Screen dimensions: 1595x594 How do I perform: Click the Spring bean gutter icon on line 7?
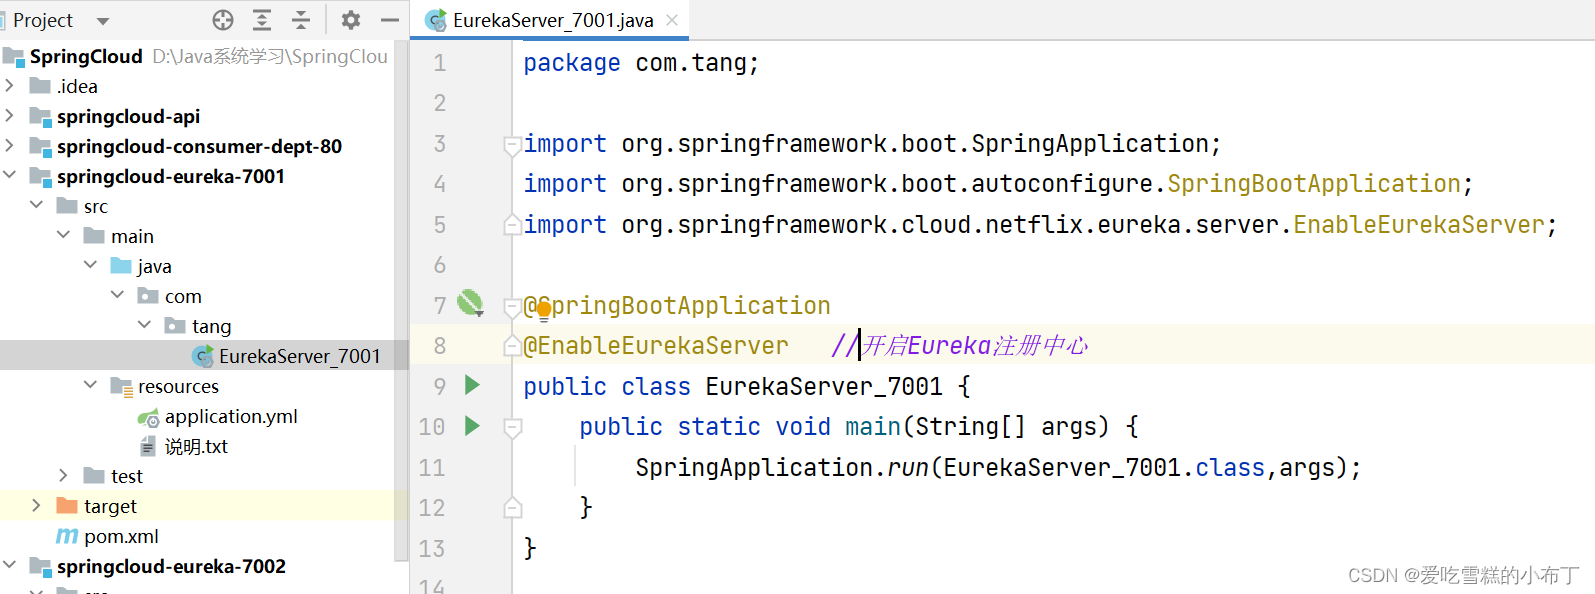[470, 303]
